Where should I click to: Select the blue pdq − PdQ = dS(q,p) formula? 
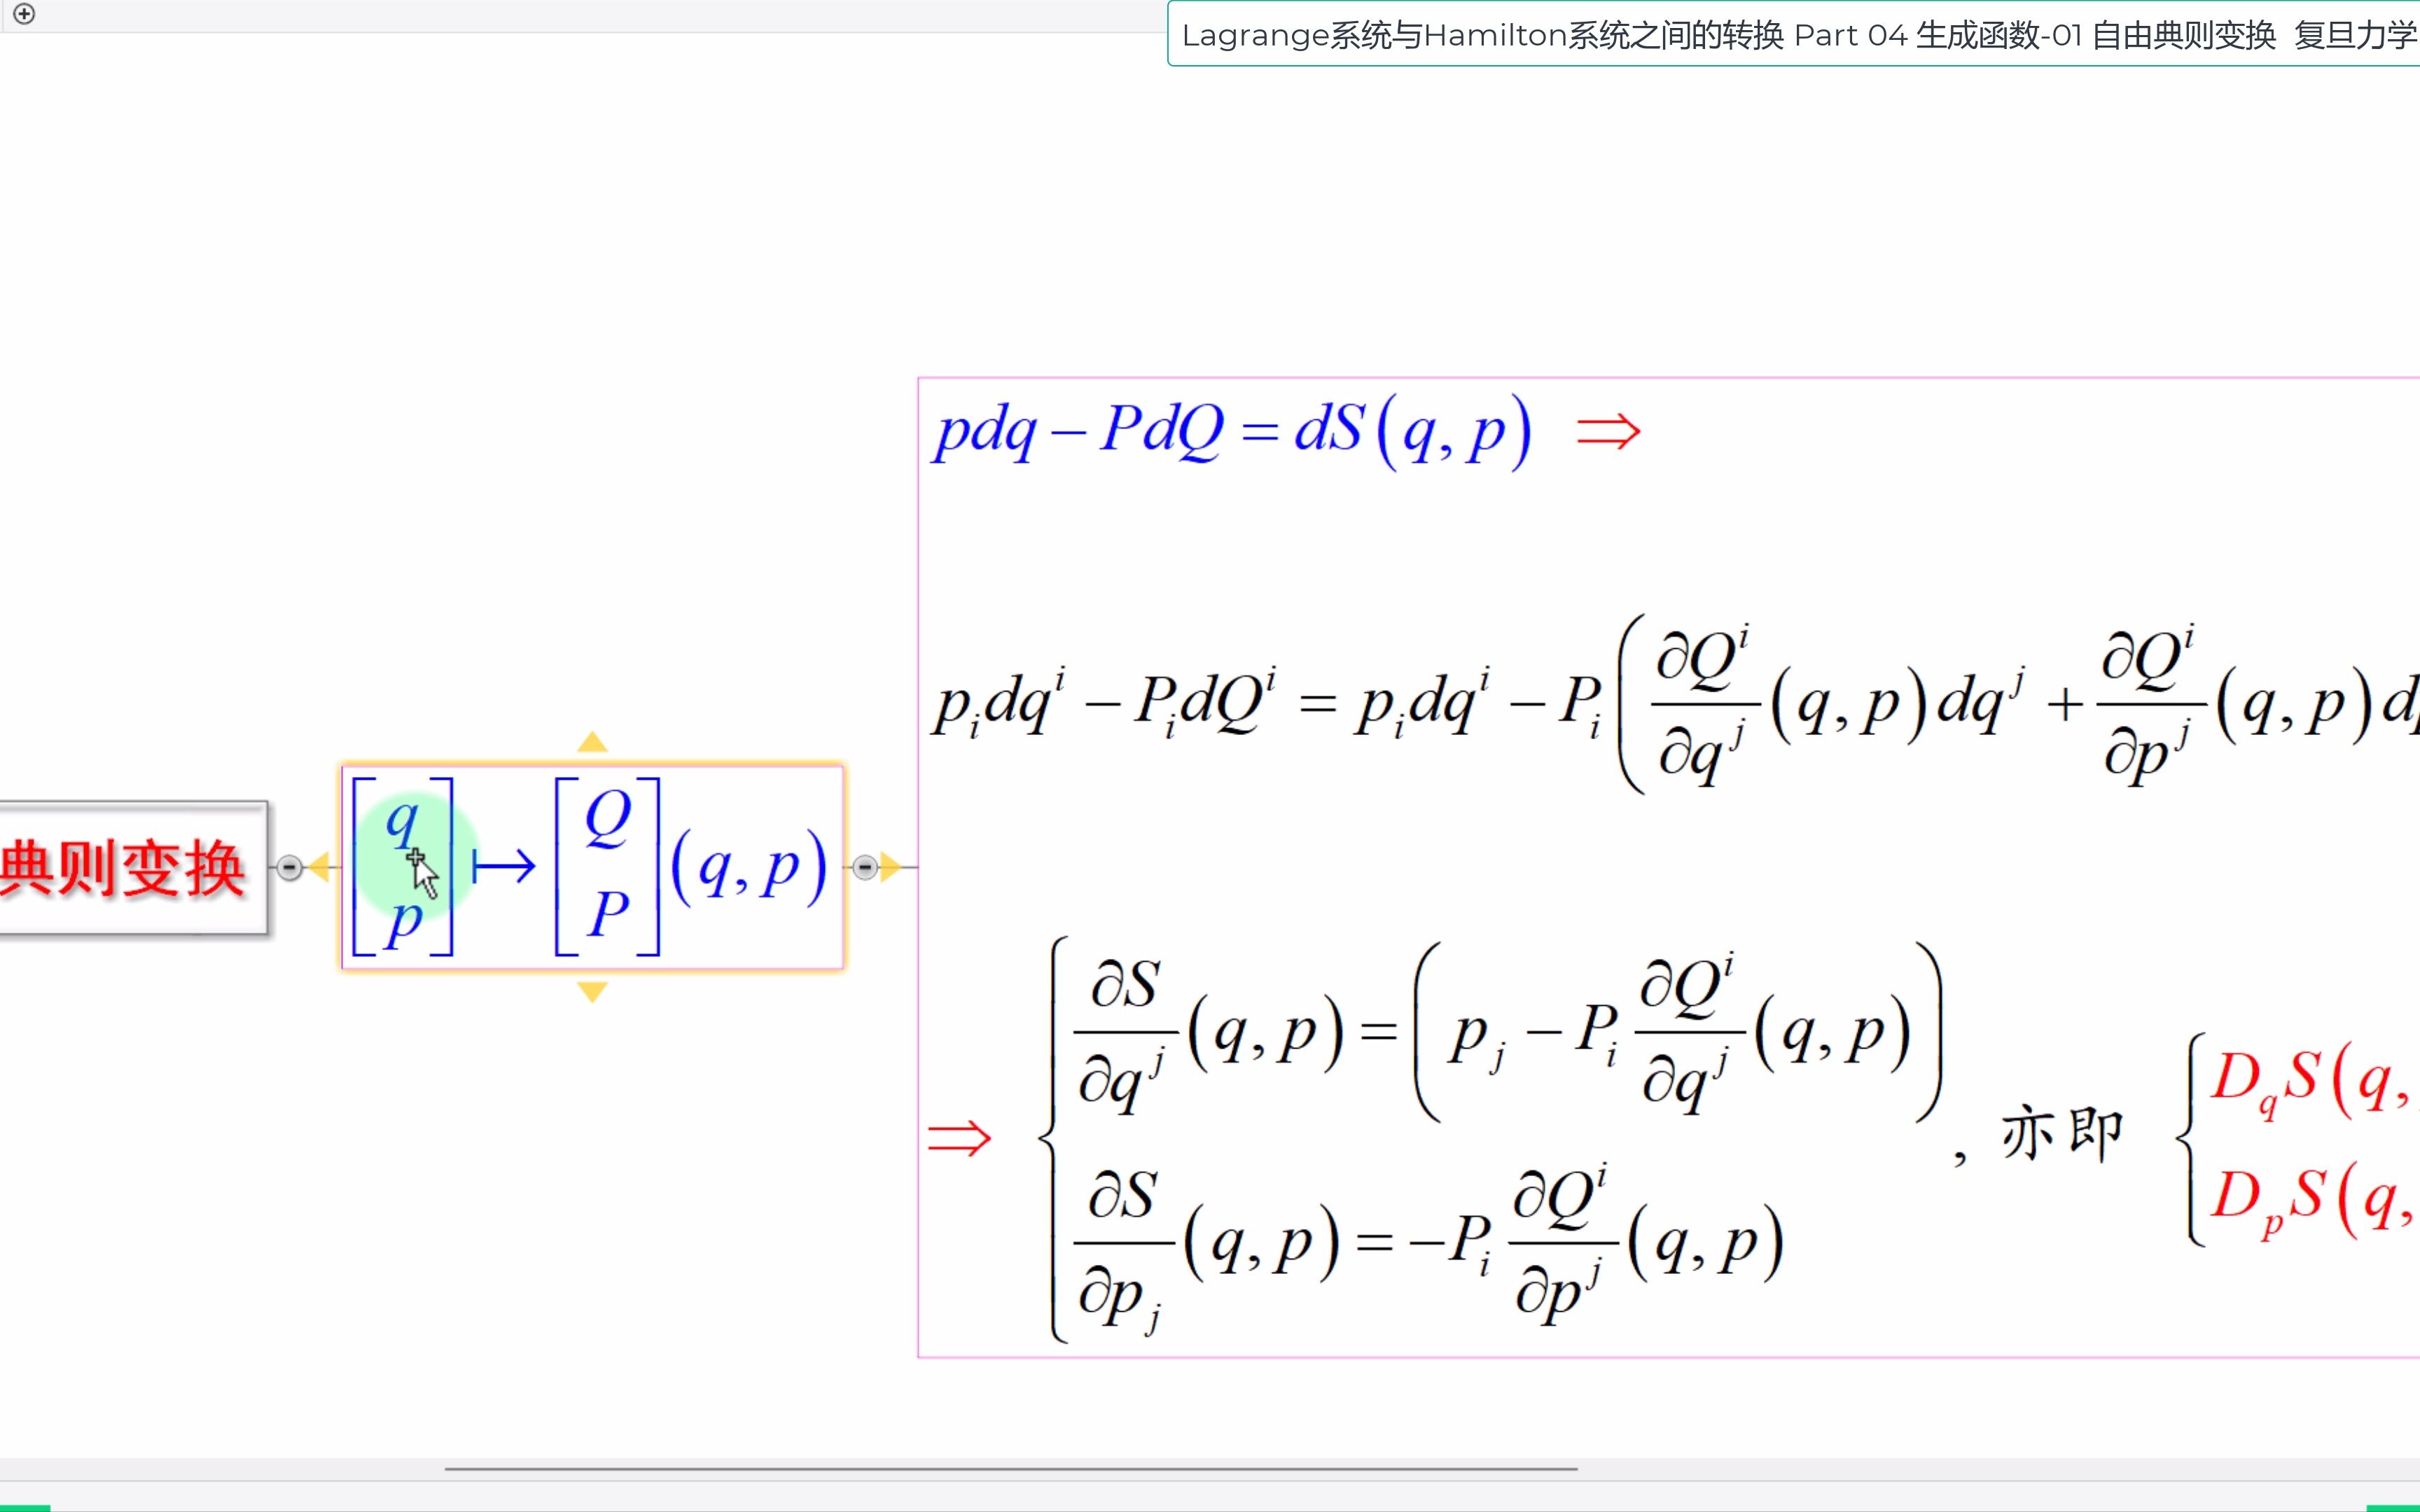(1230, 432)
